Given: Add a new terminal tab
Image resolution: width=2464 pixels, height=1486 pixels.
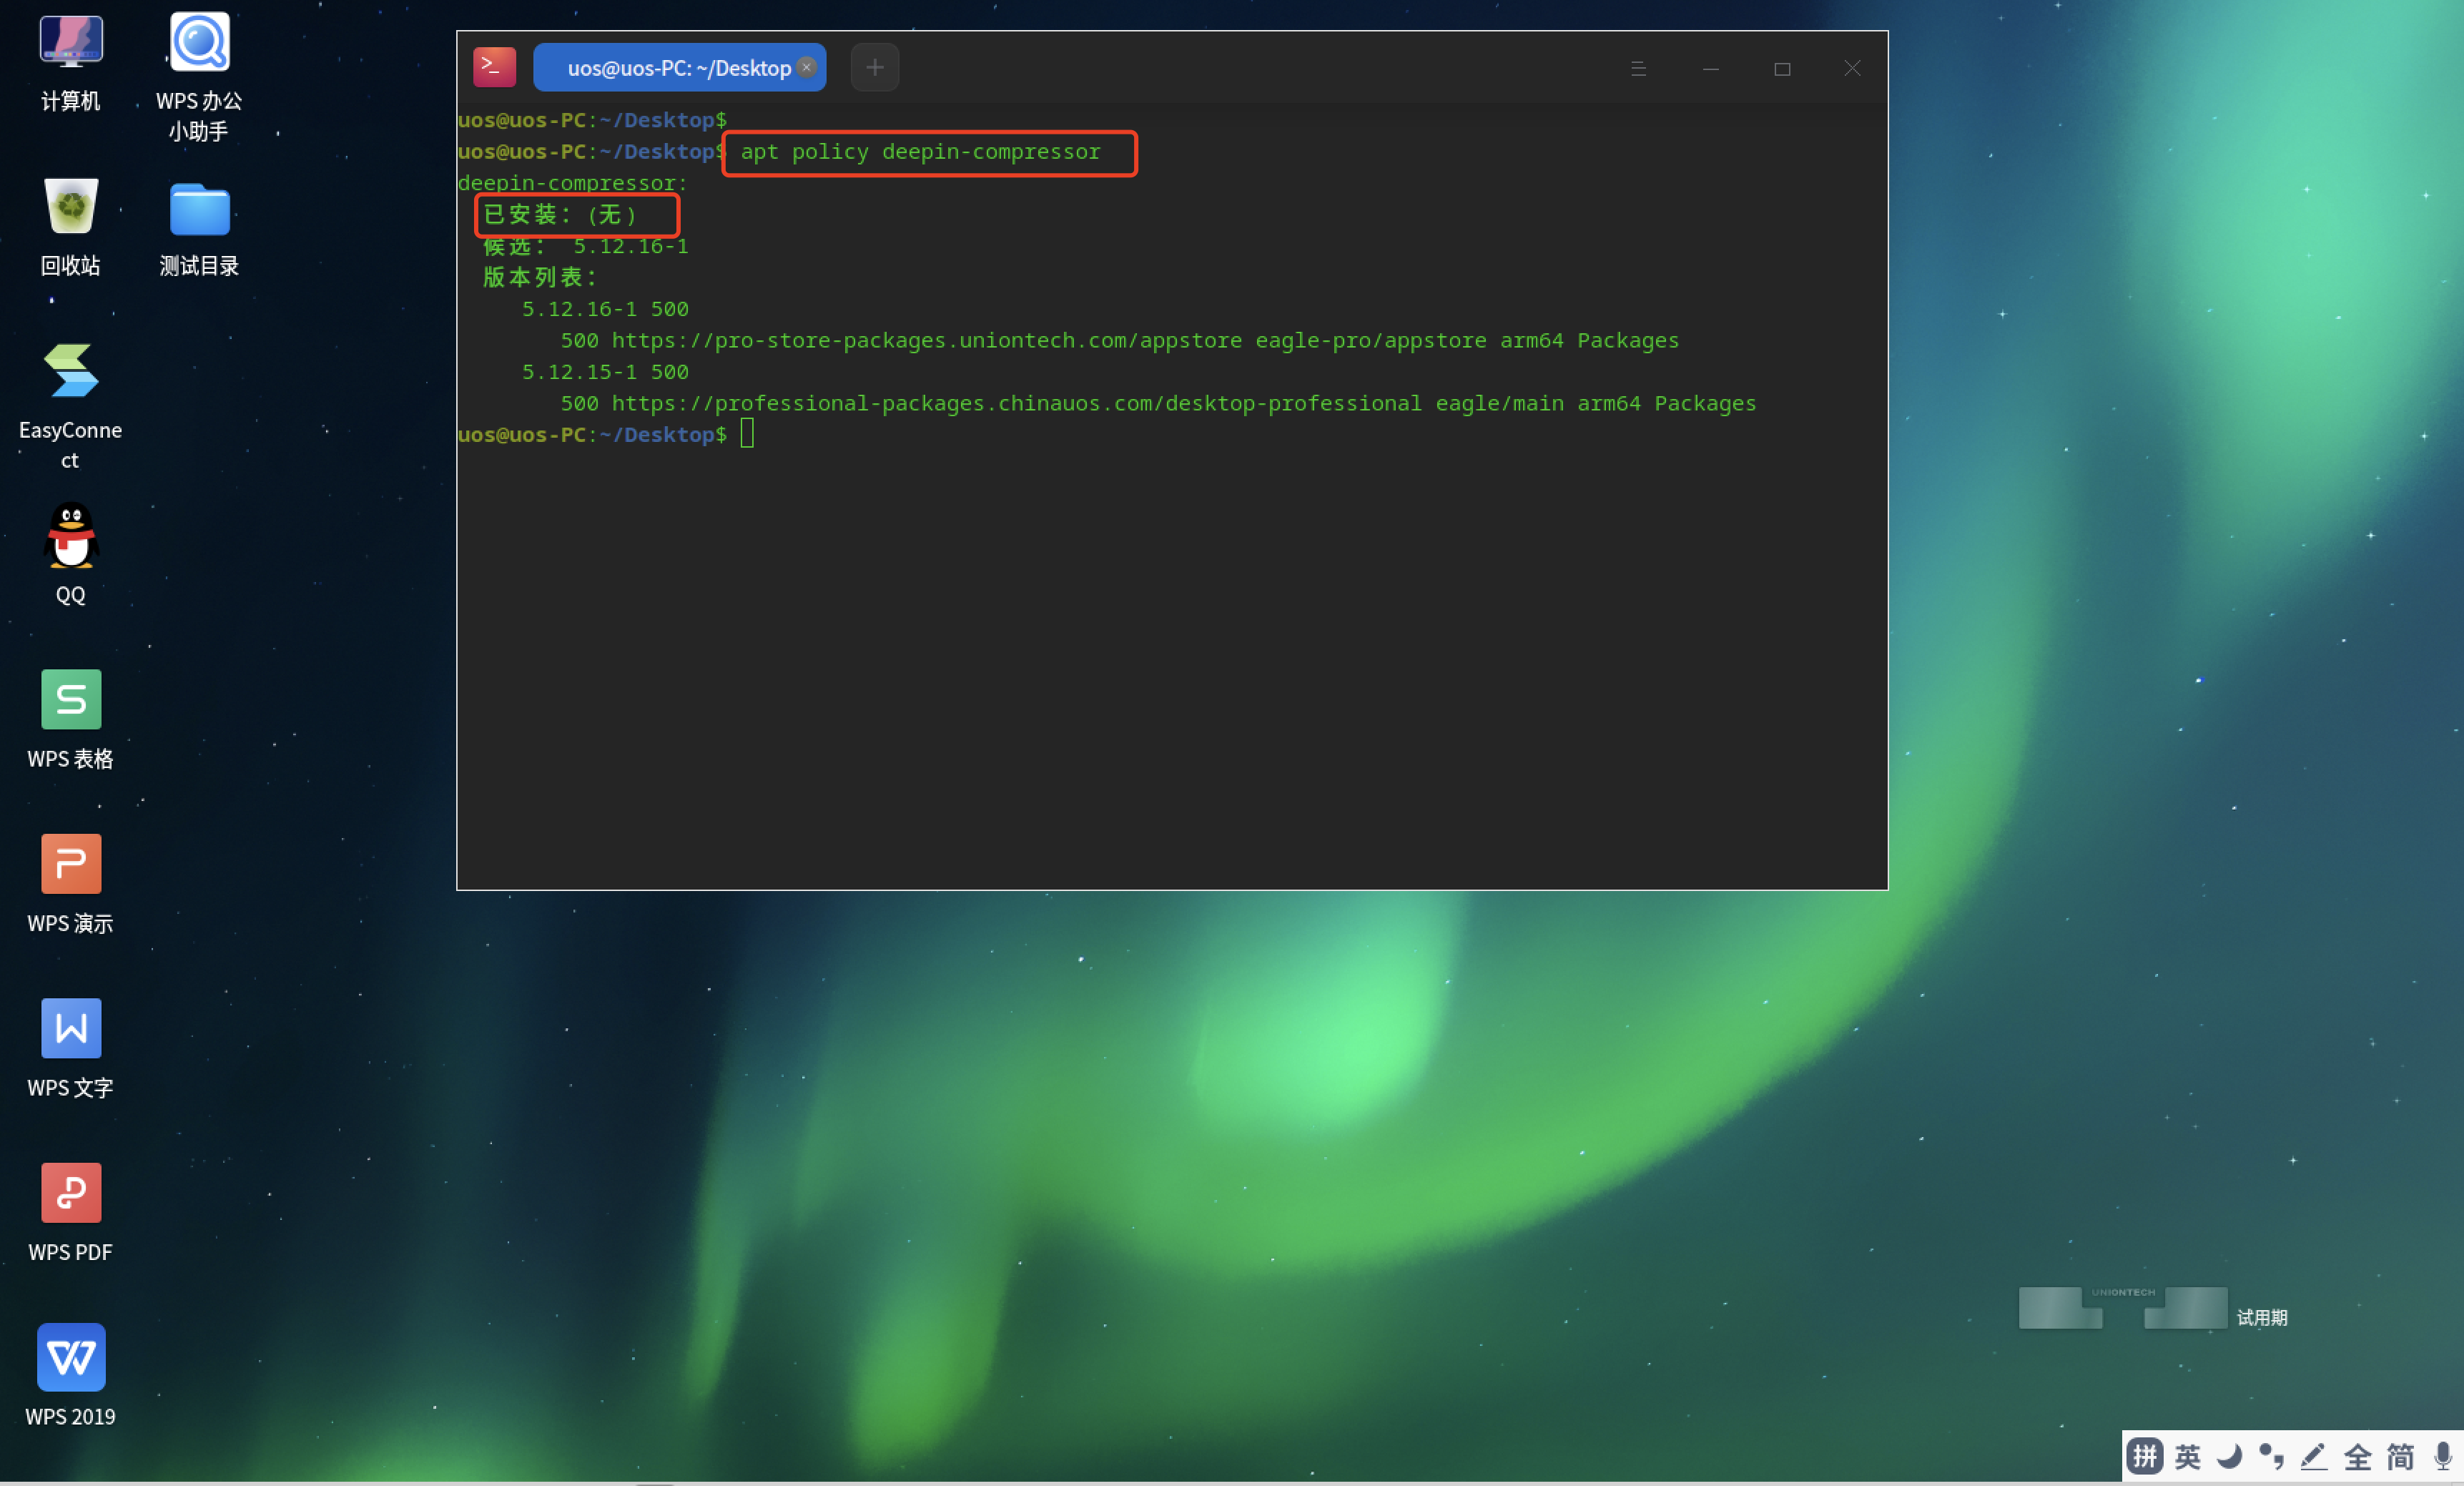Looking at the screenshot, I should click(x=874, y=67).
